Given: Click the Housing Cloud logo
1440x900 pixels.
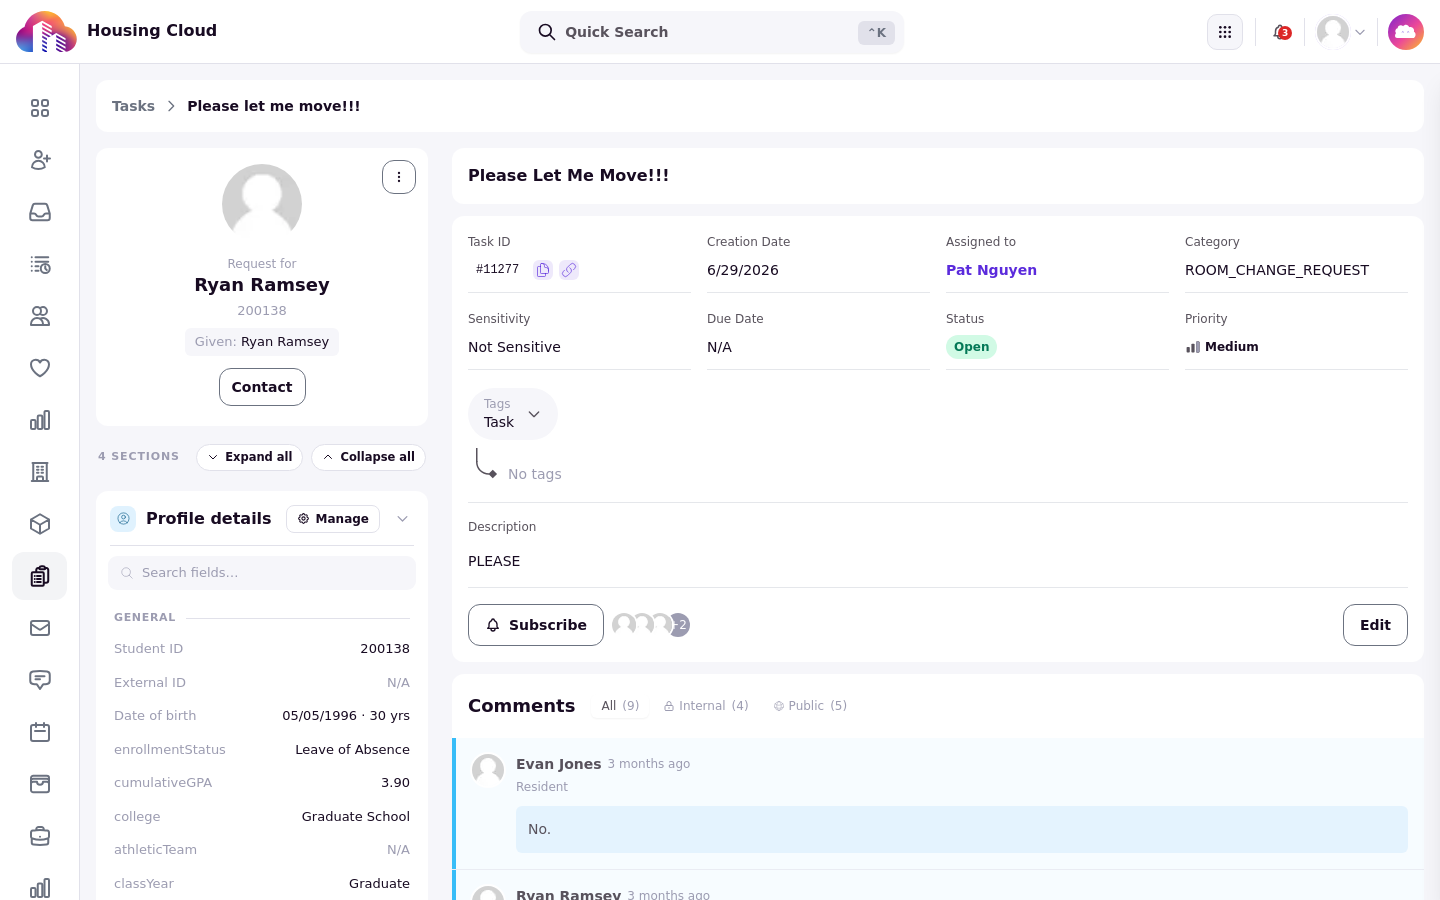Looking at the screenshot, I should [x=46, y=32].
